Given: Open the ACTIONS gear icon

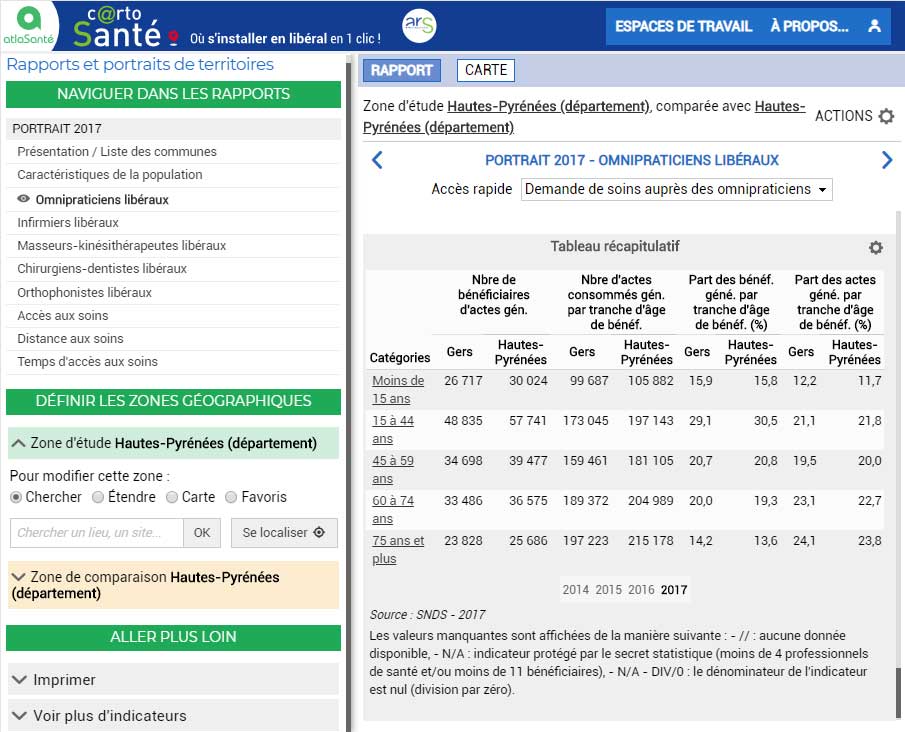Looking at the screenshot, I should tap(886, 116).
